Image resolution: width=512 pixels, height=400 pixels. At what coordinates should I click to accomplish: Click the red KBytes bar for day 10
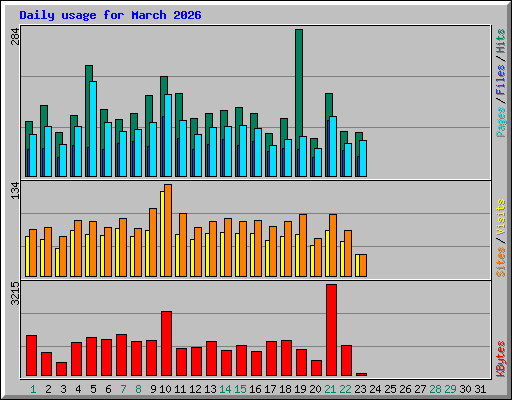(167, 344)
